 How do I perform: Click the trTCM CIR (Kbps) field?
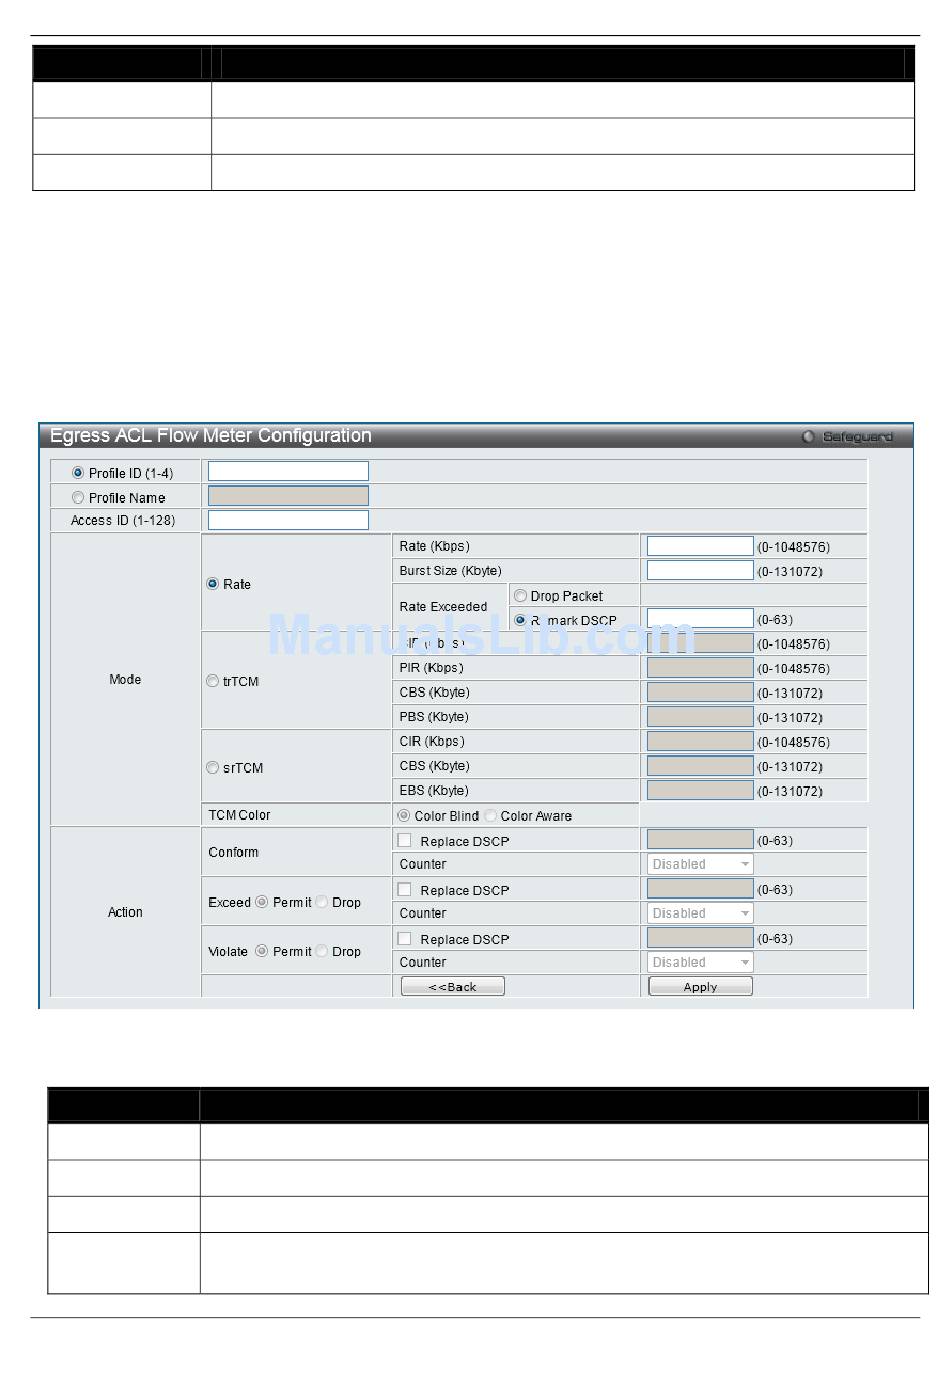[700, 643]
